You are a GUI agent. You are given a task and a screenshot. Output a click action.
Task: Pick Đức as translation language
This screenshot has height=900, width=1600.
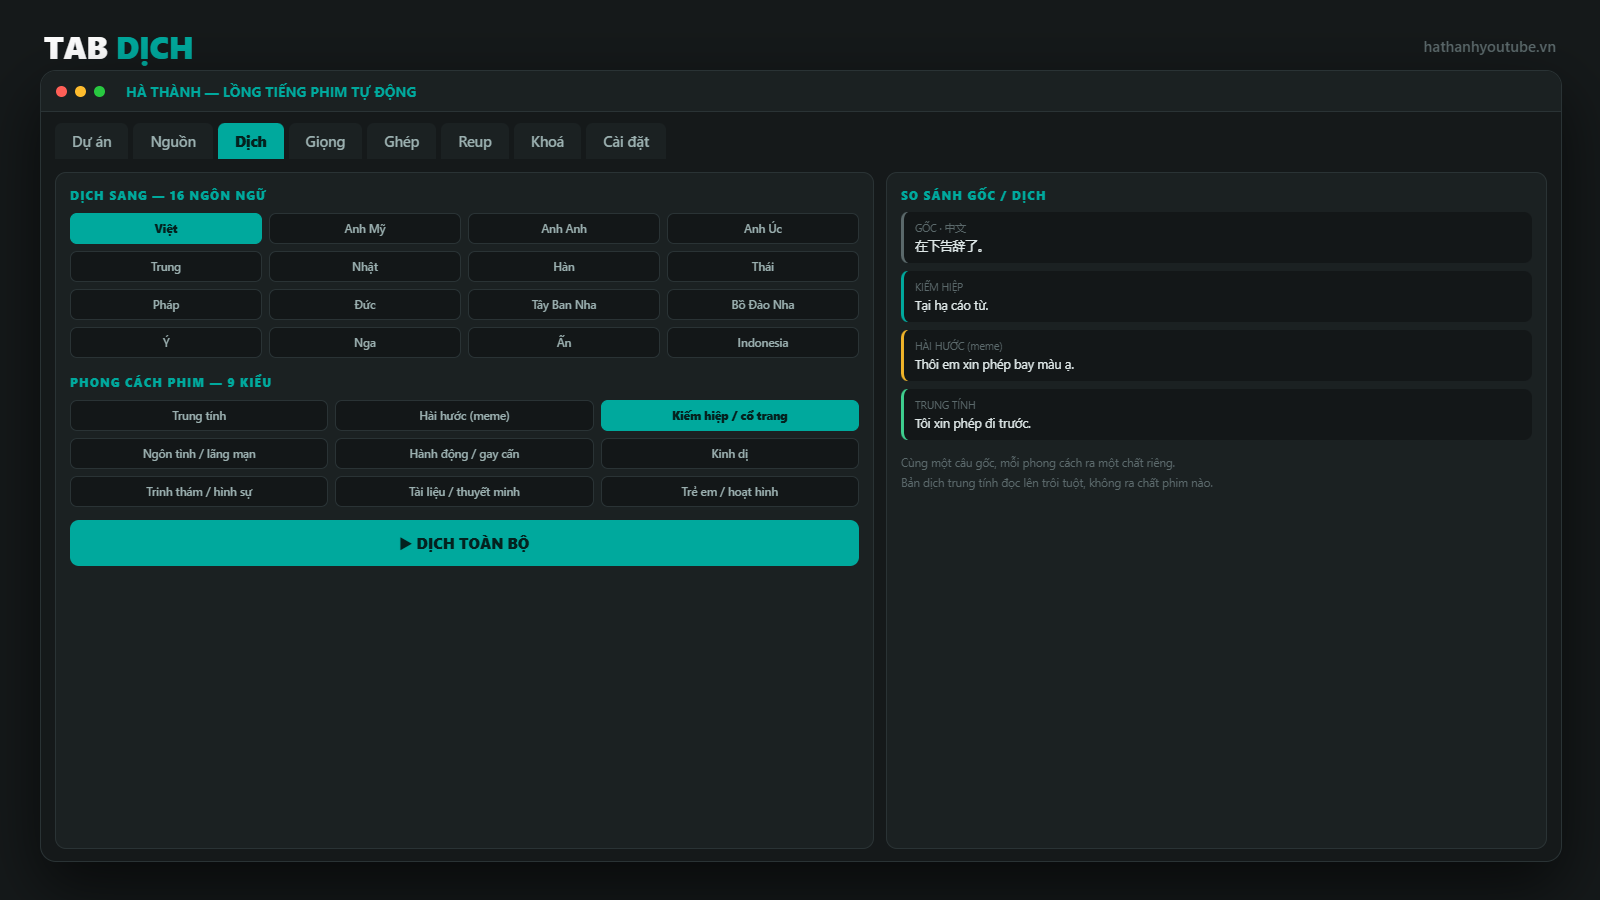click(x=365, y=305)
